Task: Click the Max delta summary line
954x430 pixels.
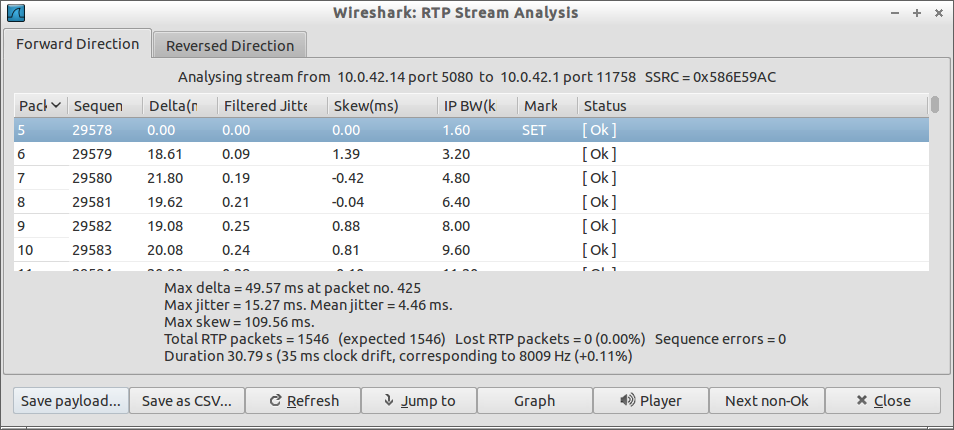Action: (x=292, y=288)
